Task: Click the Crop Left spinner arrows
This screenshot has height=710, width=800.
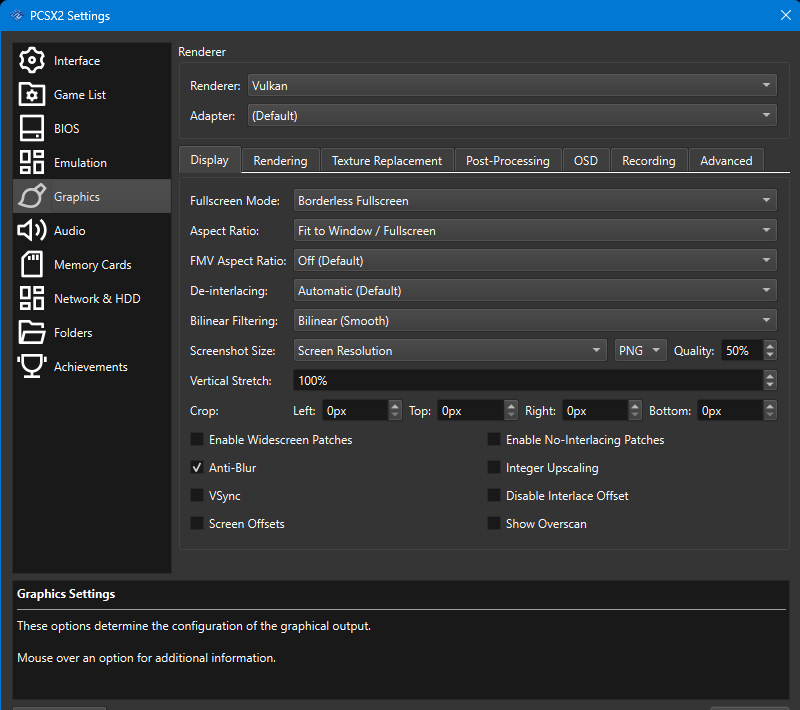Action: pos(395,411)
